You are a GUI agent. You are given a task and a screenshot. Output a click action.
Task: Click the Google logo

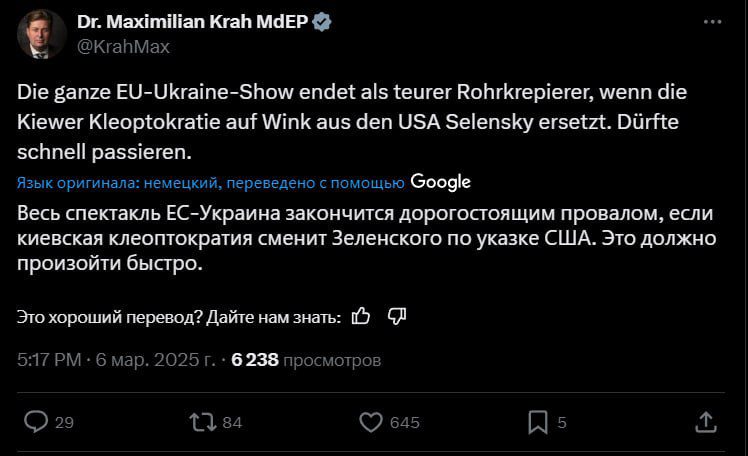tap(440, 182)
